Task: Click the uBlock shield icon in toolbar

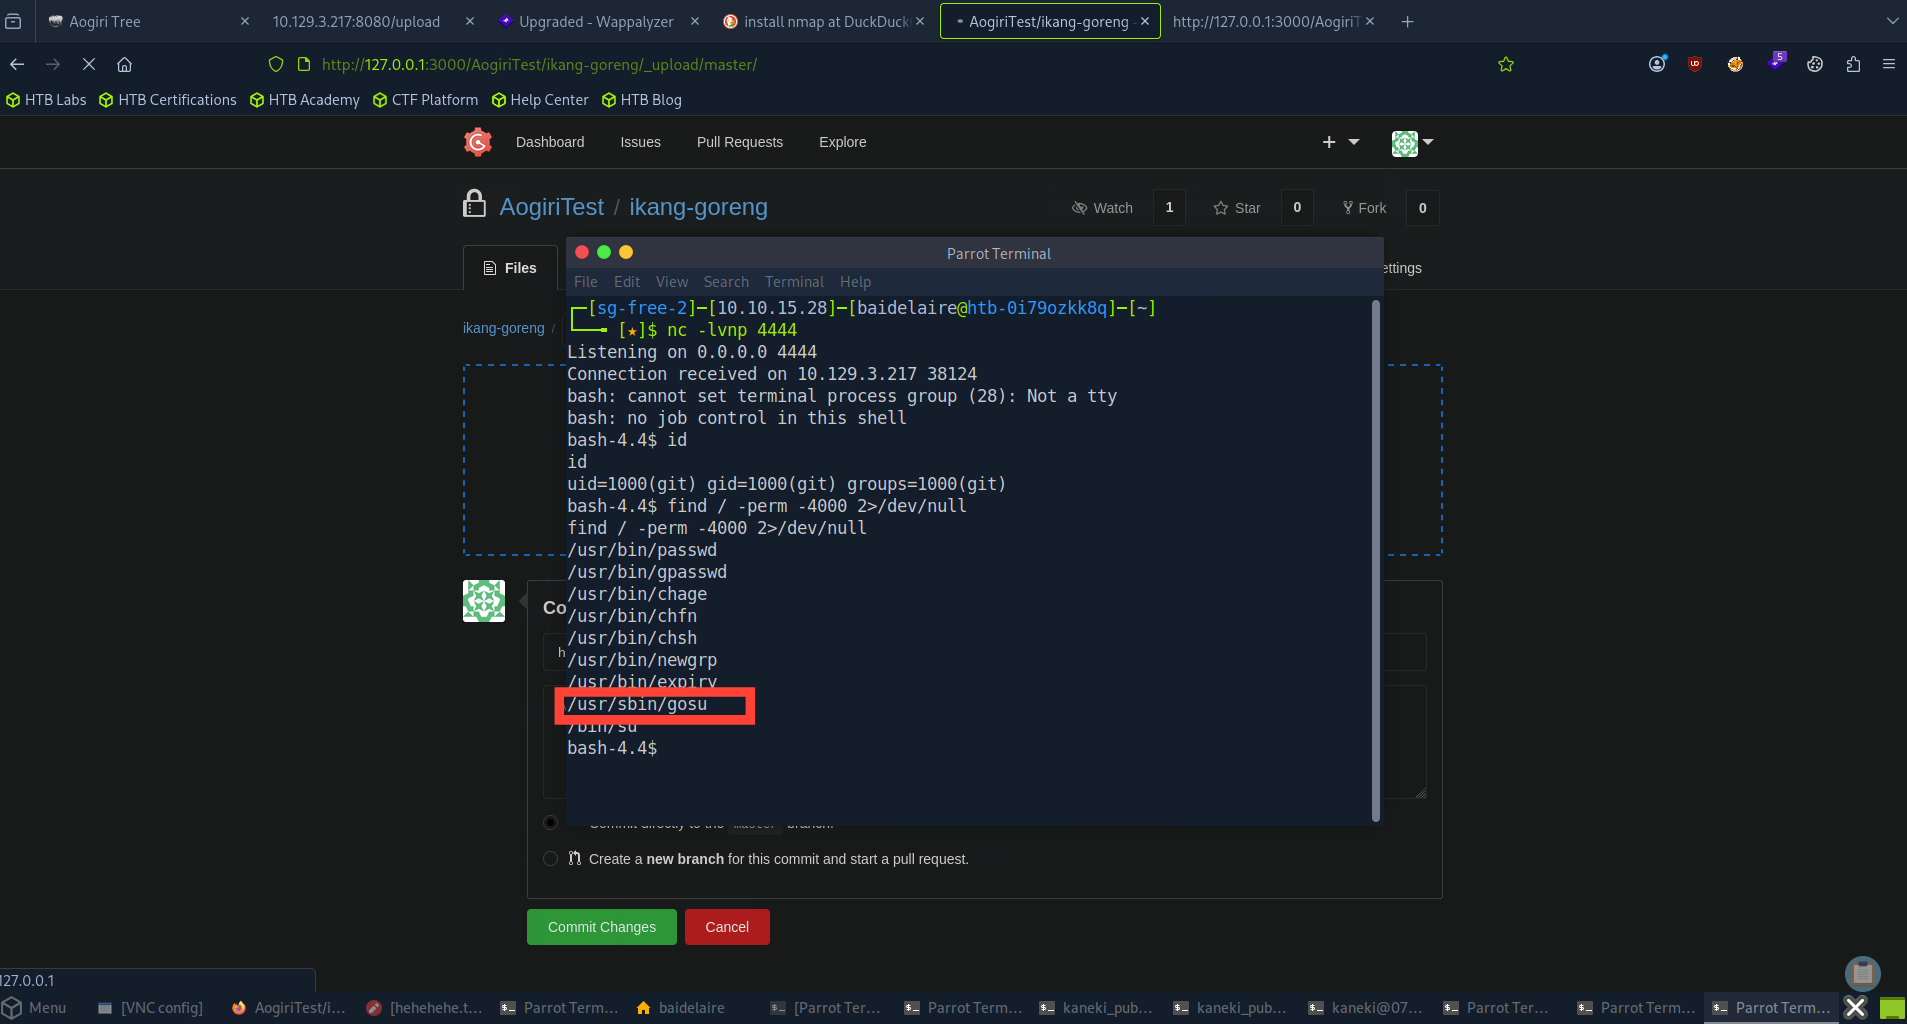Action: coord(1695,64)
